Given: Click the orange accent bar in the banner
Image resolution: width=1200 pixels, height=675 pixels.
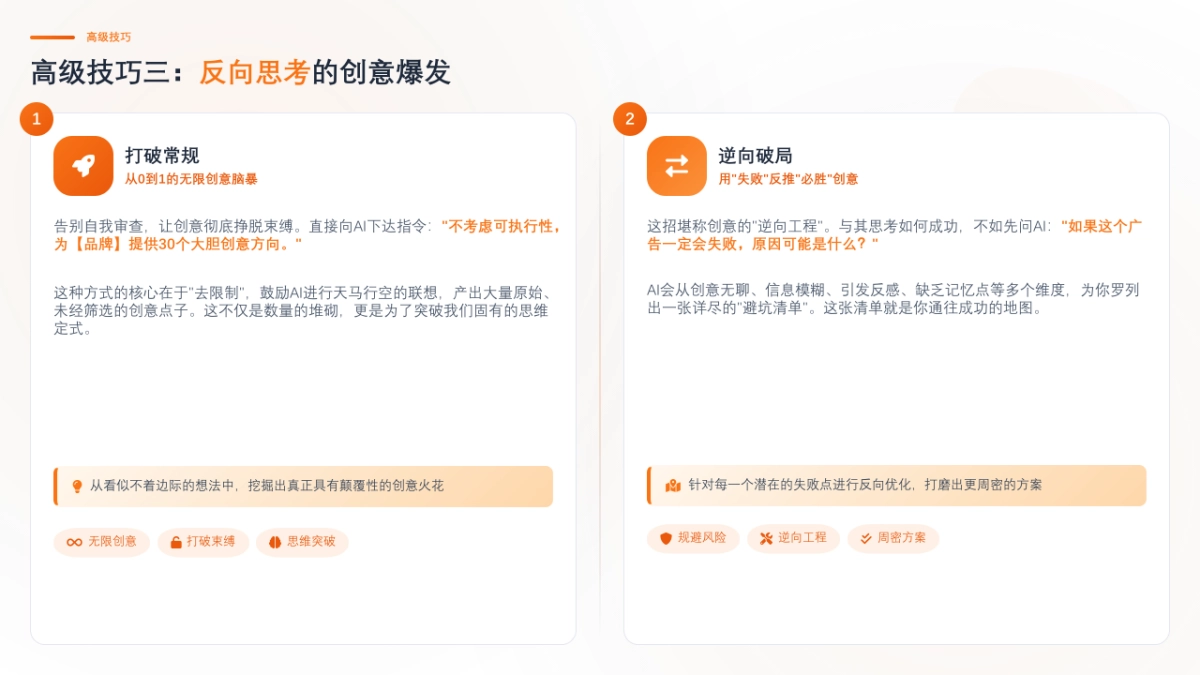Looking at the screenshot, I should click(55, 485).
